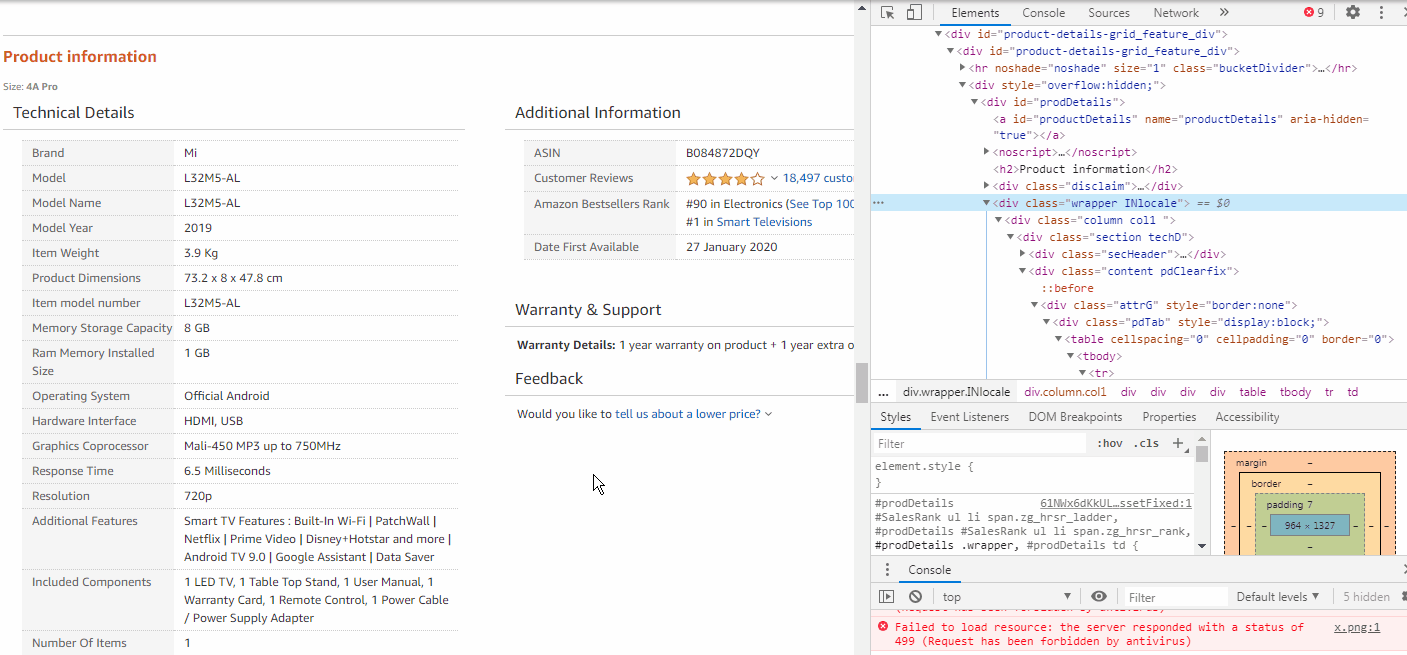Open the console context 'top' dropdown
Image resolution: width=1407 pixels, height=655 pixels.
click(1005, 597)
